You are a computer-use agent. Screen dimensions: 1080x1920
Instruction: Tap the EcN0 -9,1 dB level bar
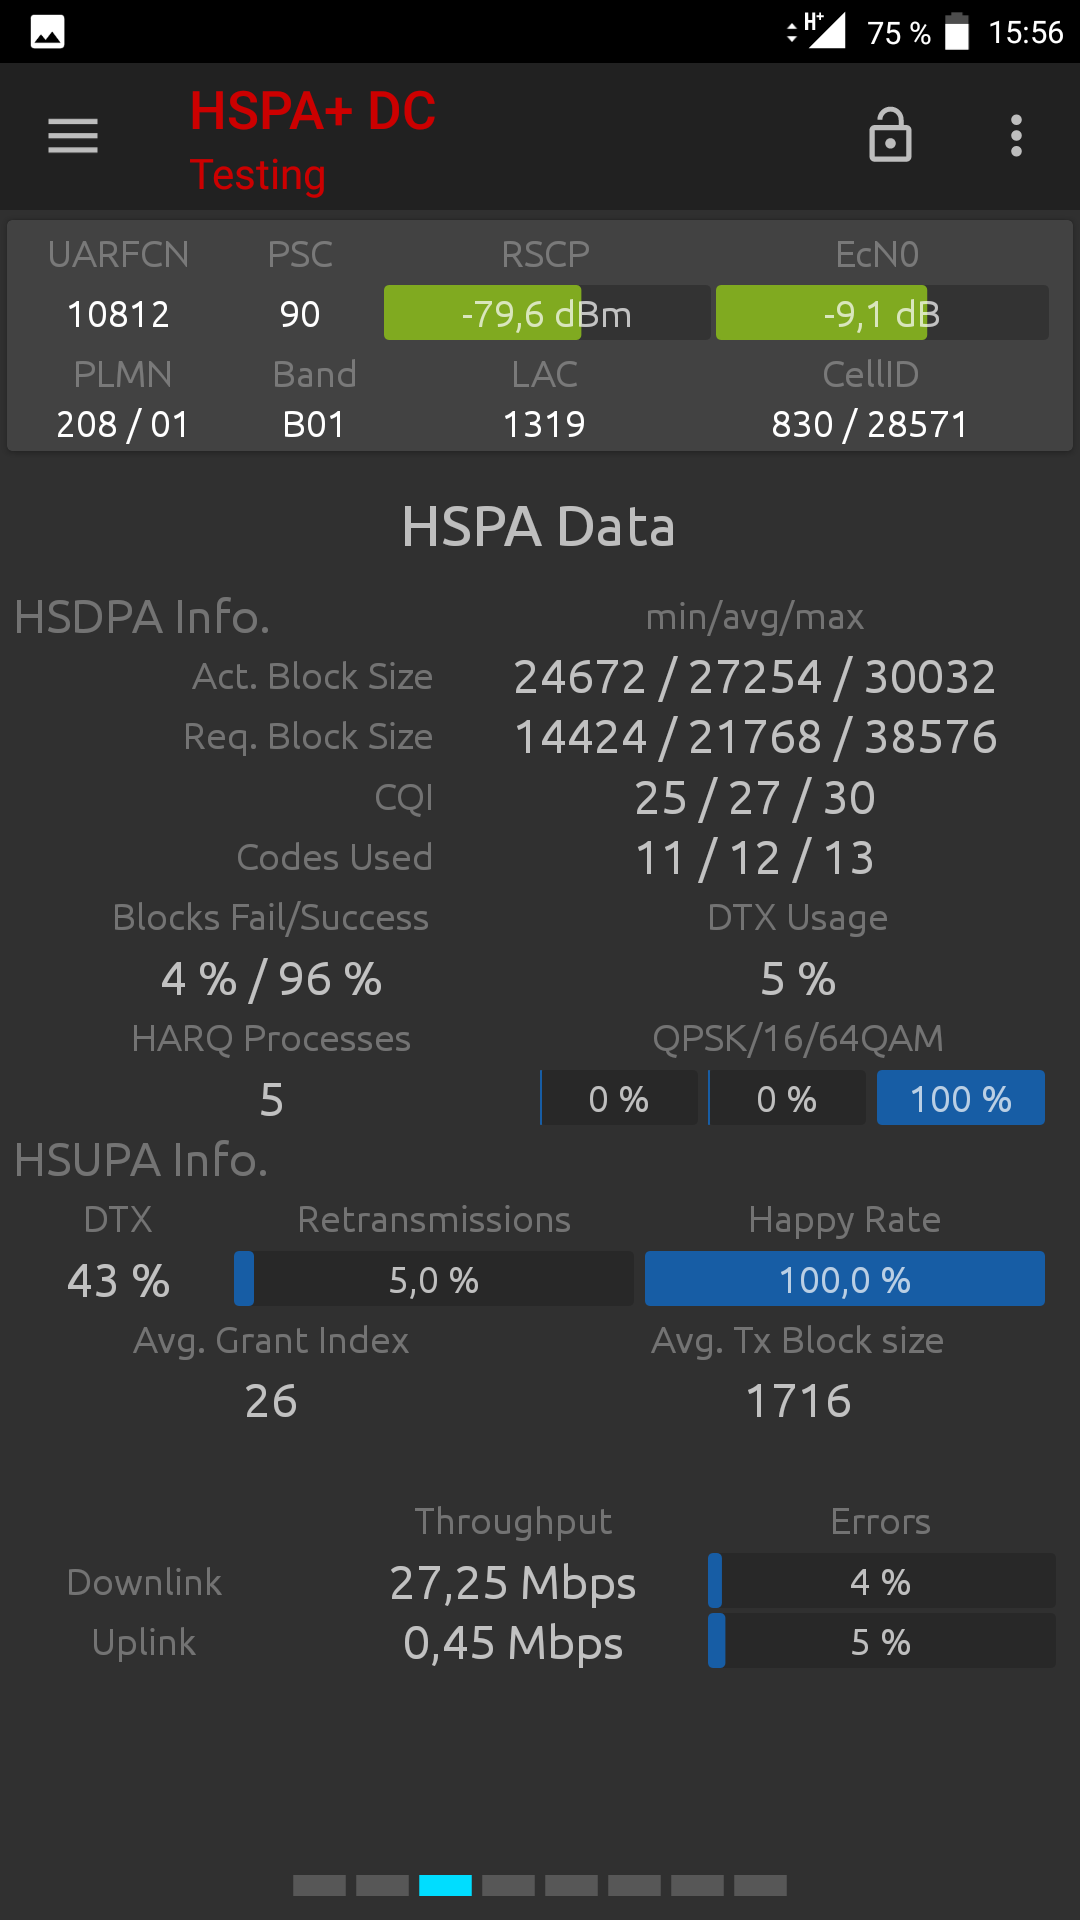coord(882,313)
